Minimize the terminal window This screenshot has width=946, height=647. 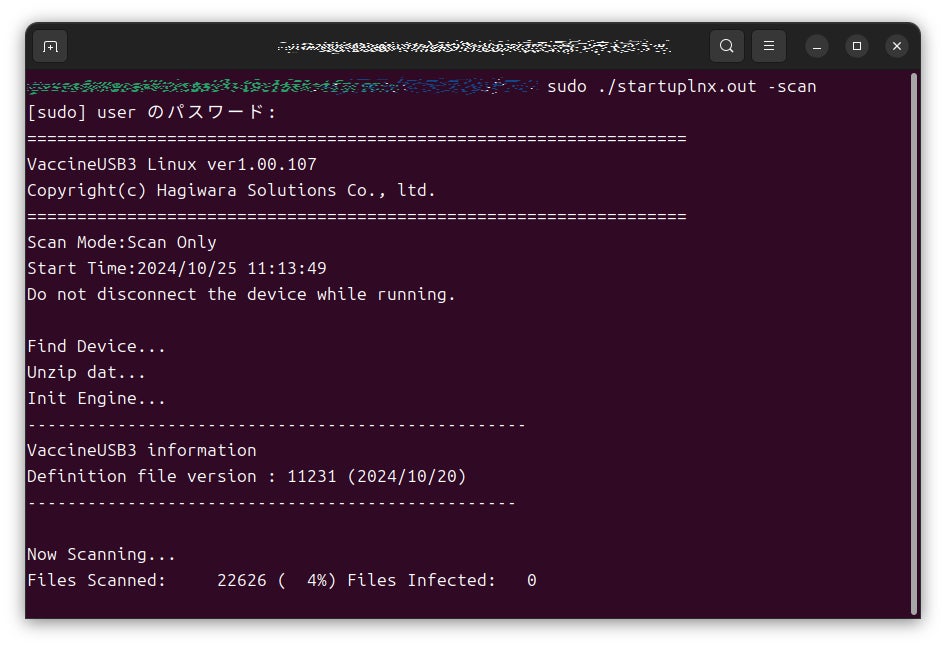tap(817, 46)
